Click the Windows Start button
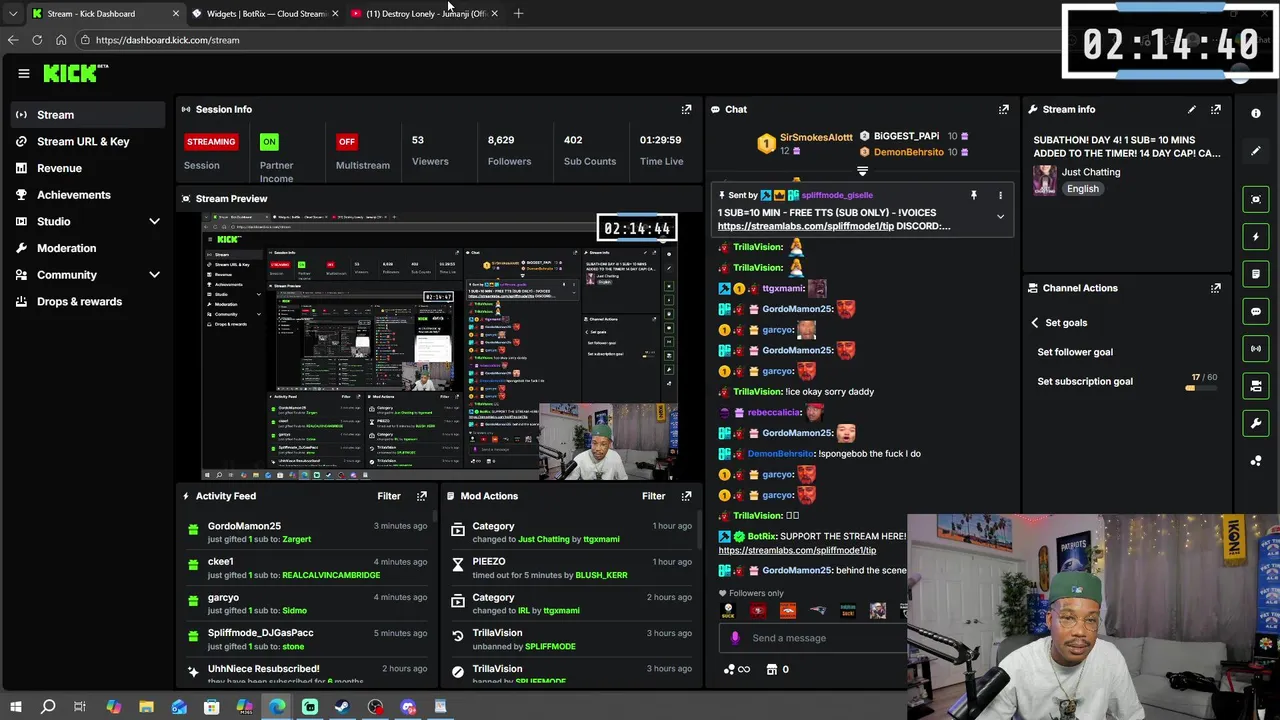 tap(15, 707)
